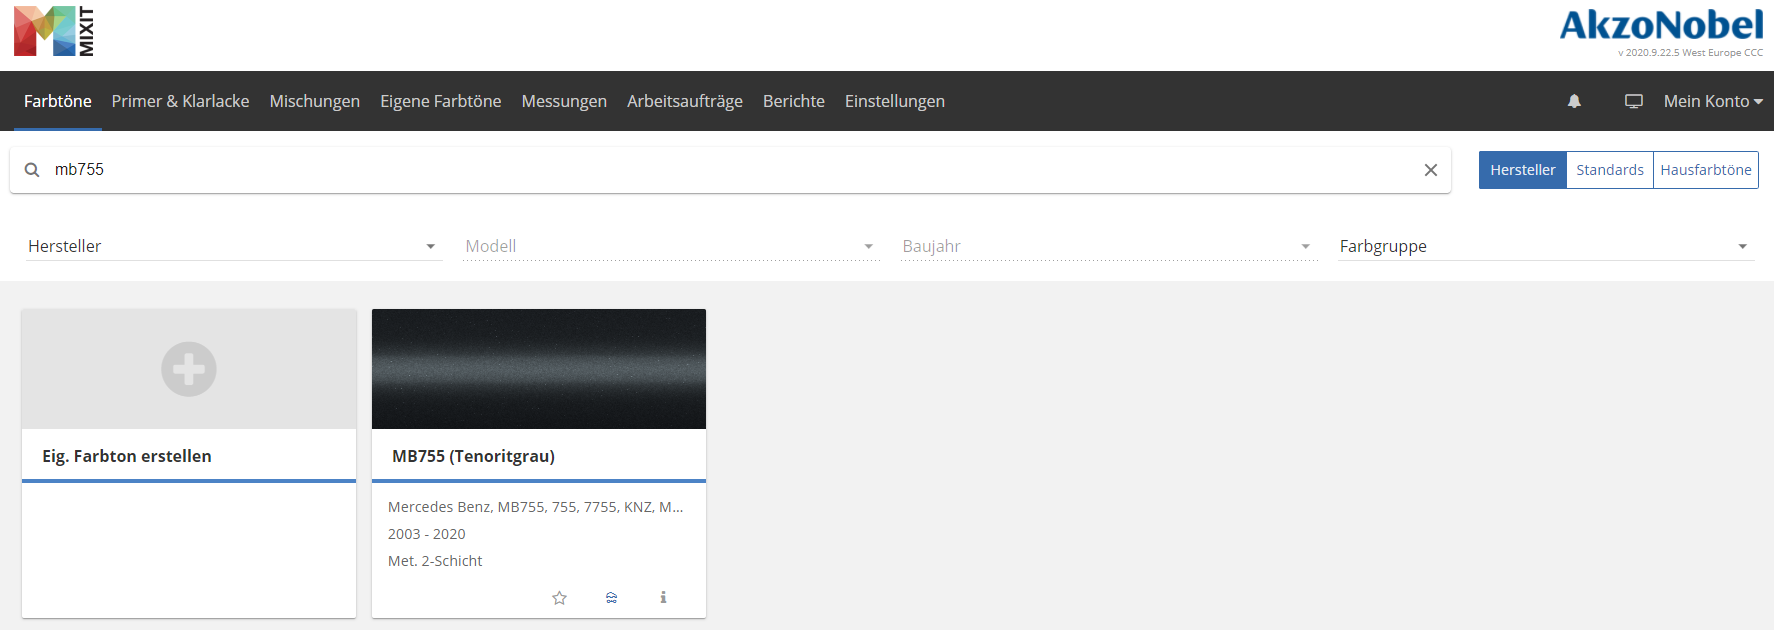Open the Mischungen section

point(315,101)
